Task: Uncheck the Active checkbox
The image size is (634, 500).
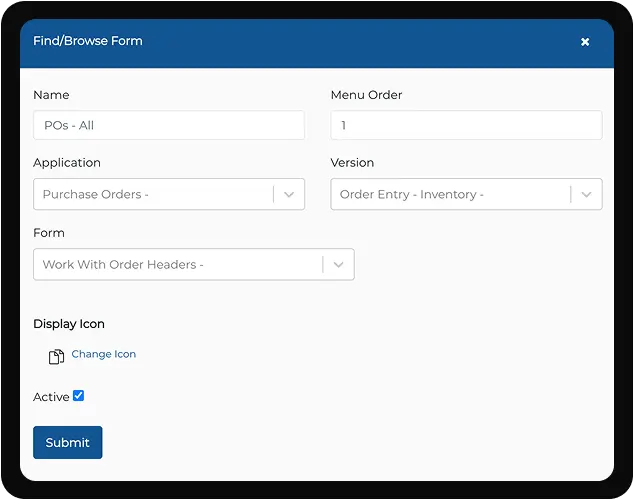Action: (78, 396)
